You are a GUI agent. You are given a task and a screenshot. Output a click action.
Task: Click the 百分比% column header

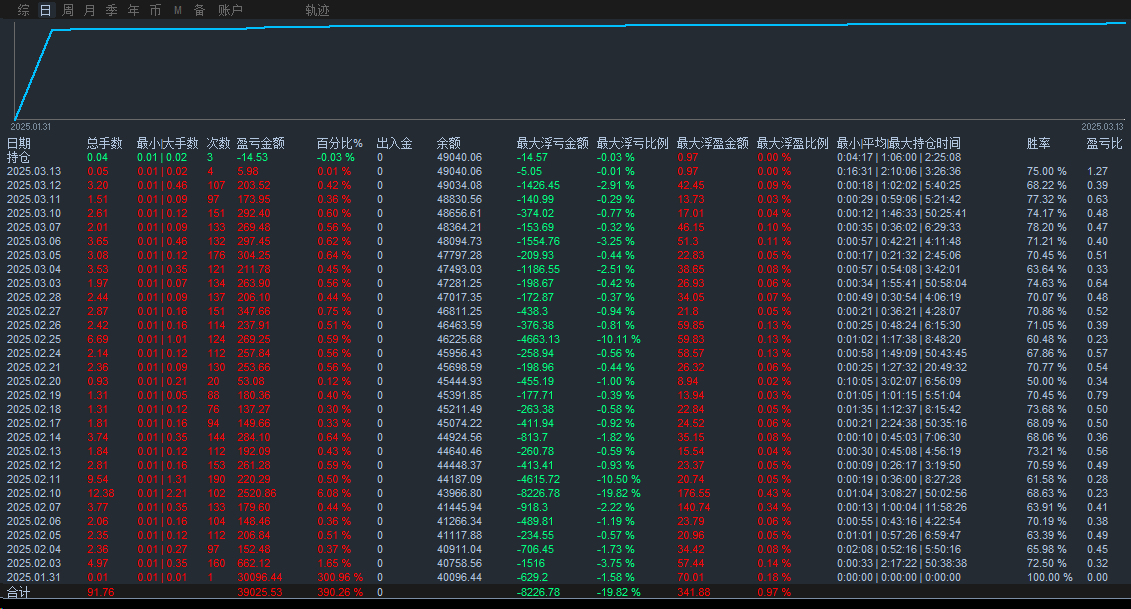[x=340, y=143]
